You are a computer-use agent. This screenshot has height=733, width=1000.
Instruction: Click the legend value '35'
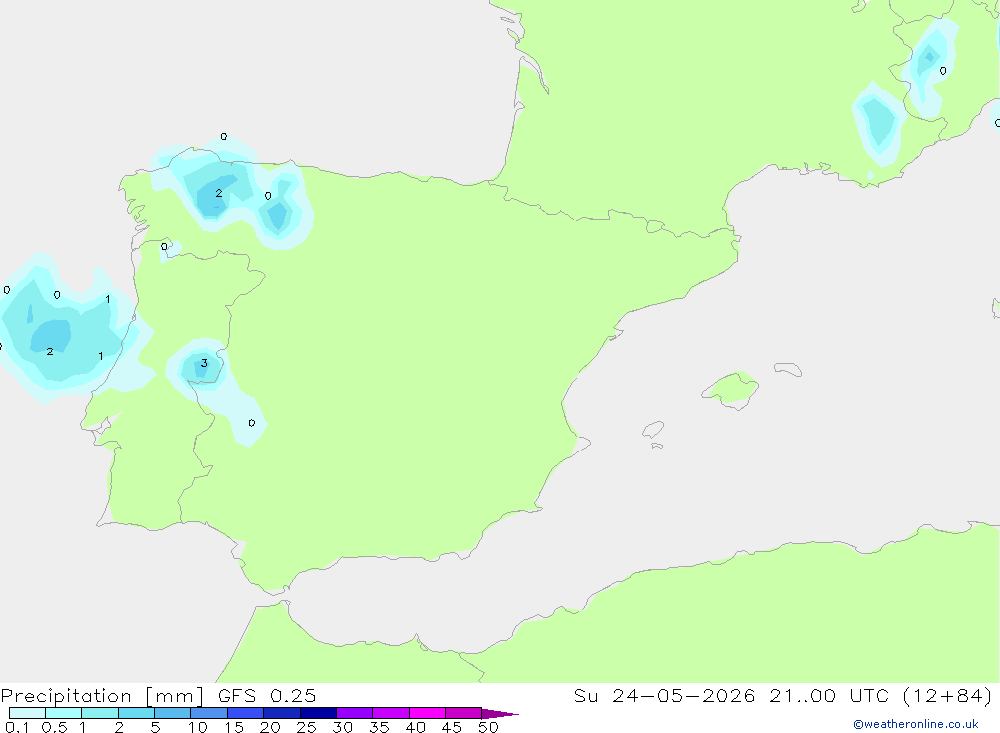click(379, 727)
